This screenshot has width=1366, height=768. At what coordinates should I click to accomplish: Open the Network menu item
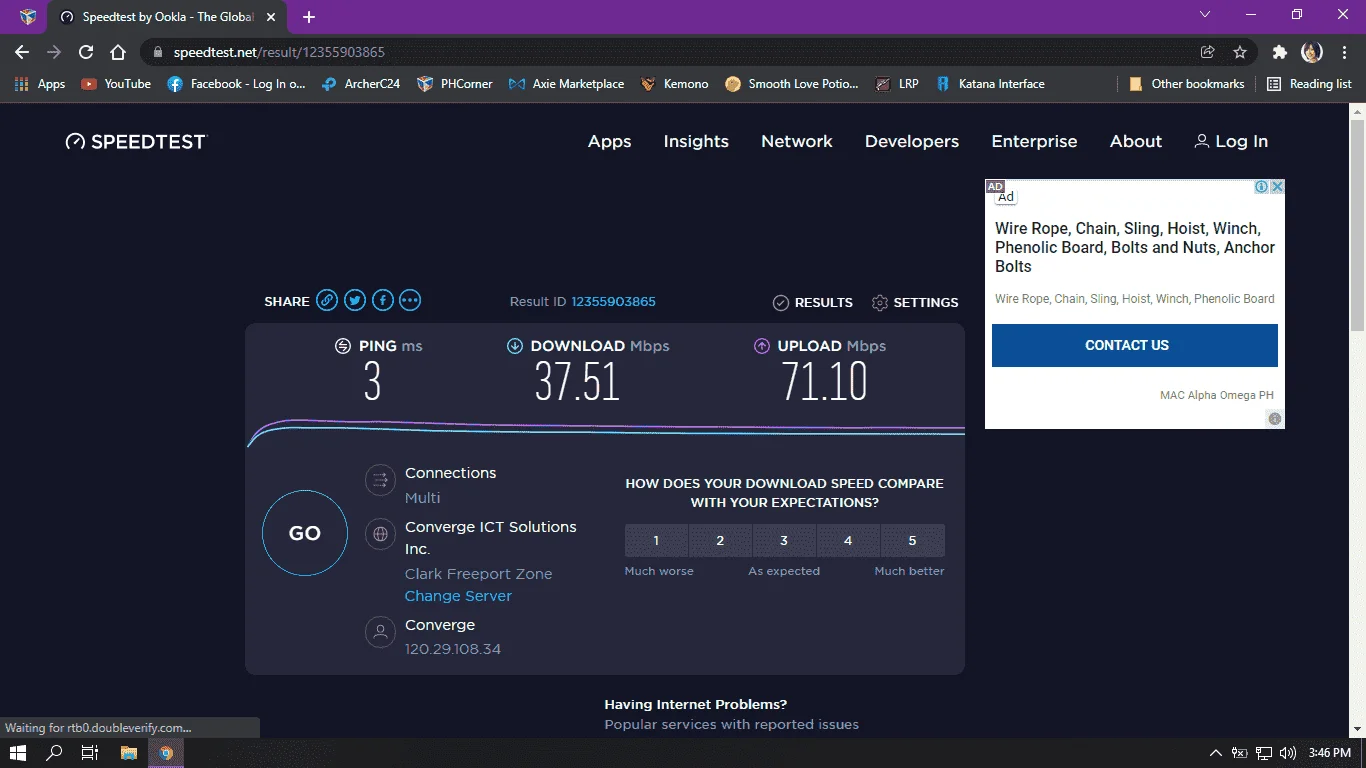tap(797, 141)
